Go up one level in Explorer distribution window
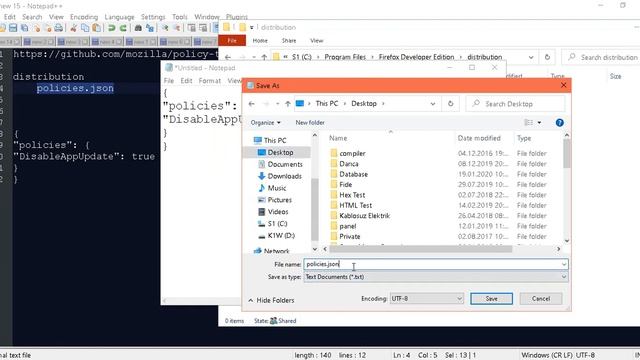640x360 pixels. tap(264, 57)
